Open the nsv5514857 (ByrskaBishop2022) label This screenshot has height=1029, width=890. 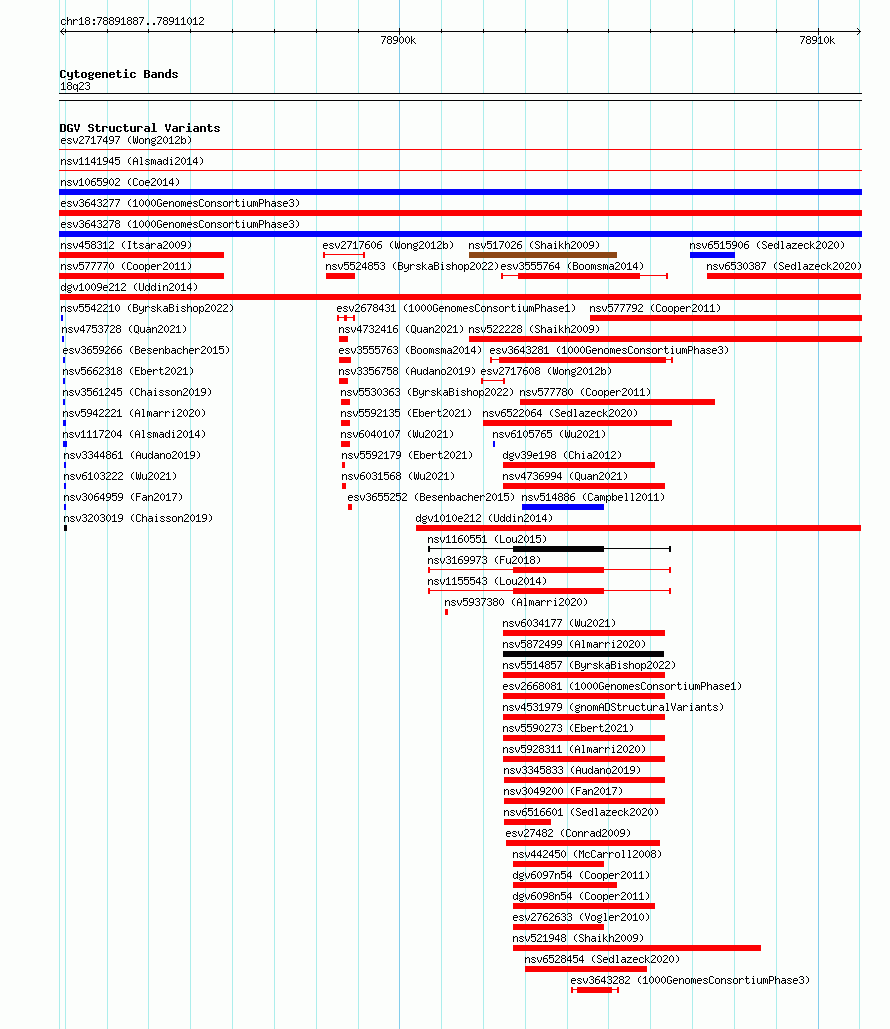589,665
